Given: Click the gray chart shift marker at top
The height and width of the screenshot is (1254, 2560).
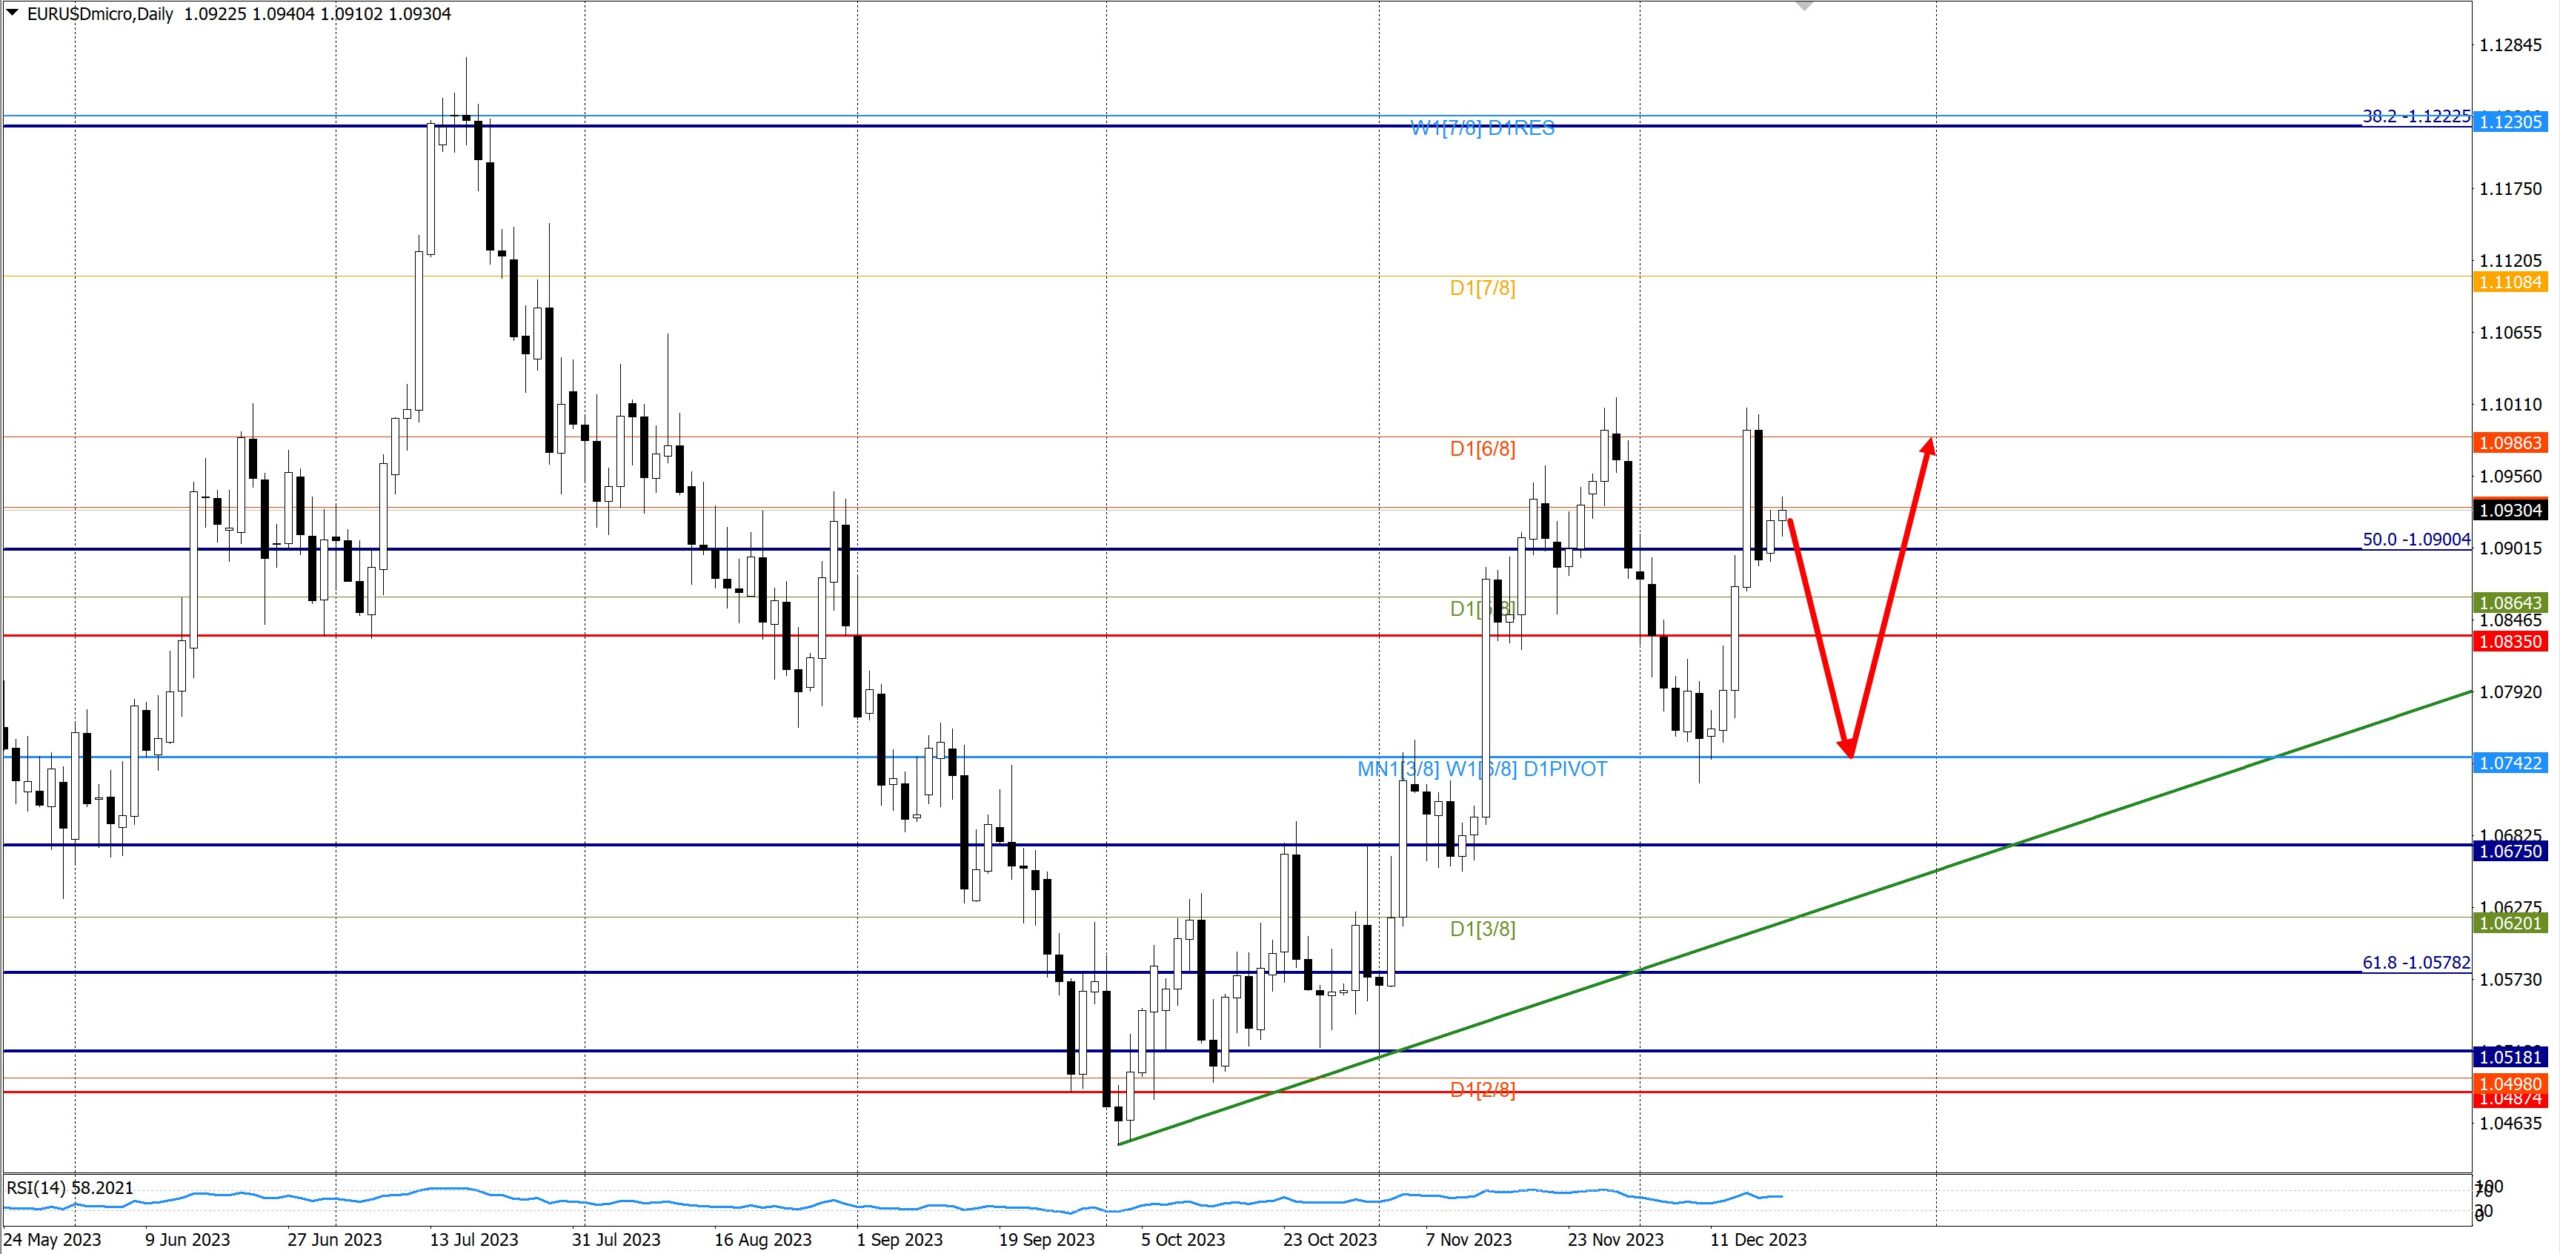Looking at the screenshot, I should 1804,6.
